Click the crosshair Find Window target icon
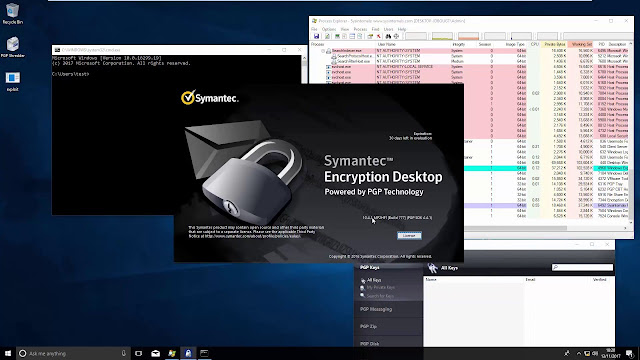 [x=396, y=36]
